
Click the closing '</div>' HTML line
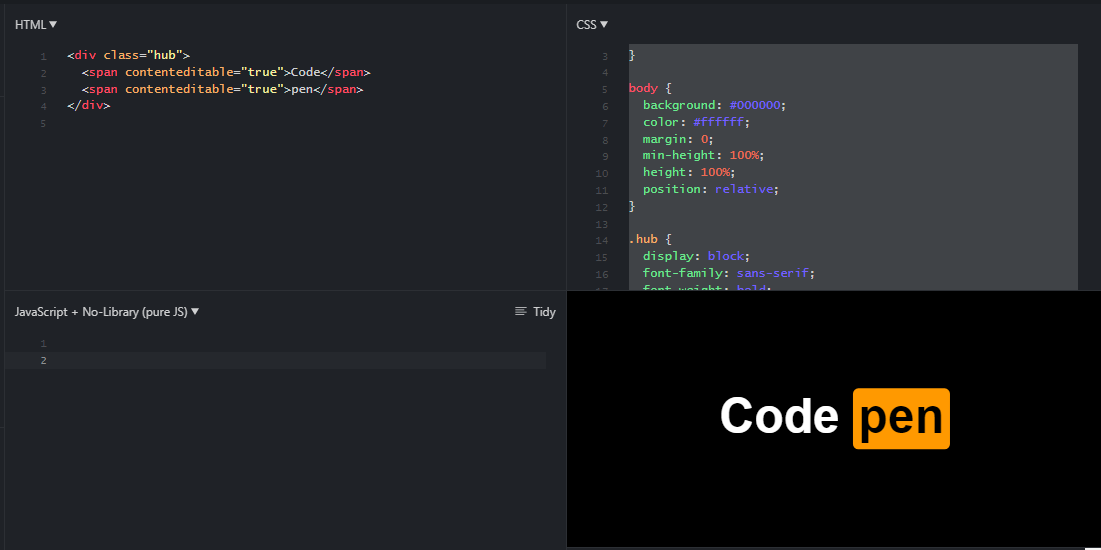[x=88, y=106]
